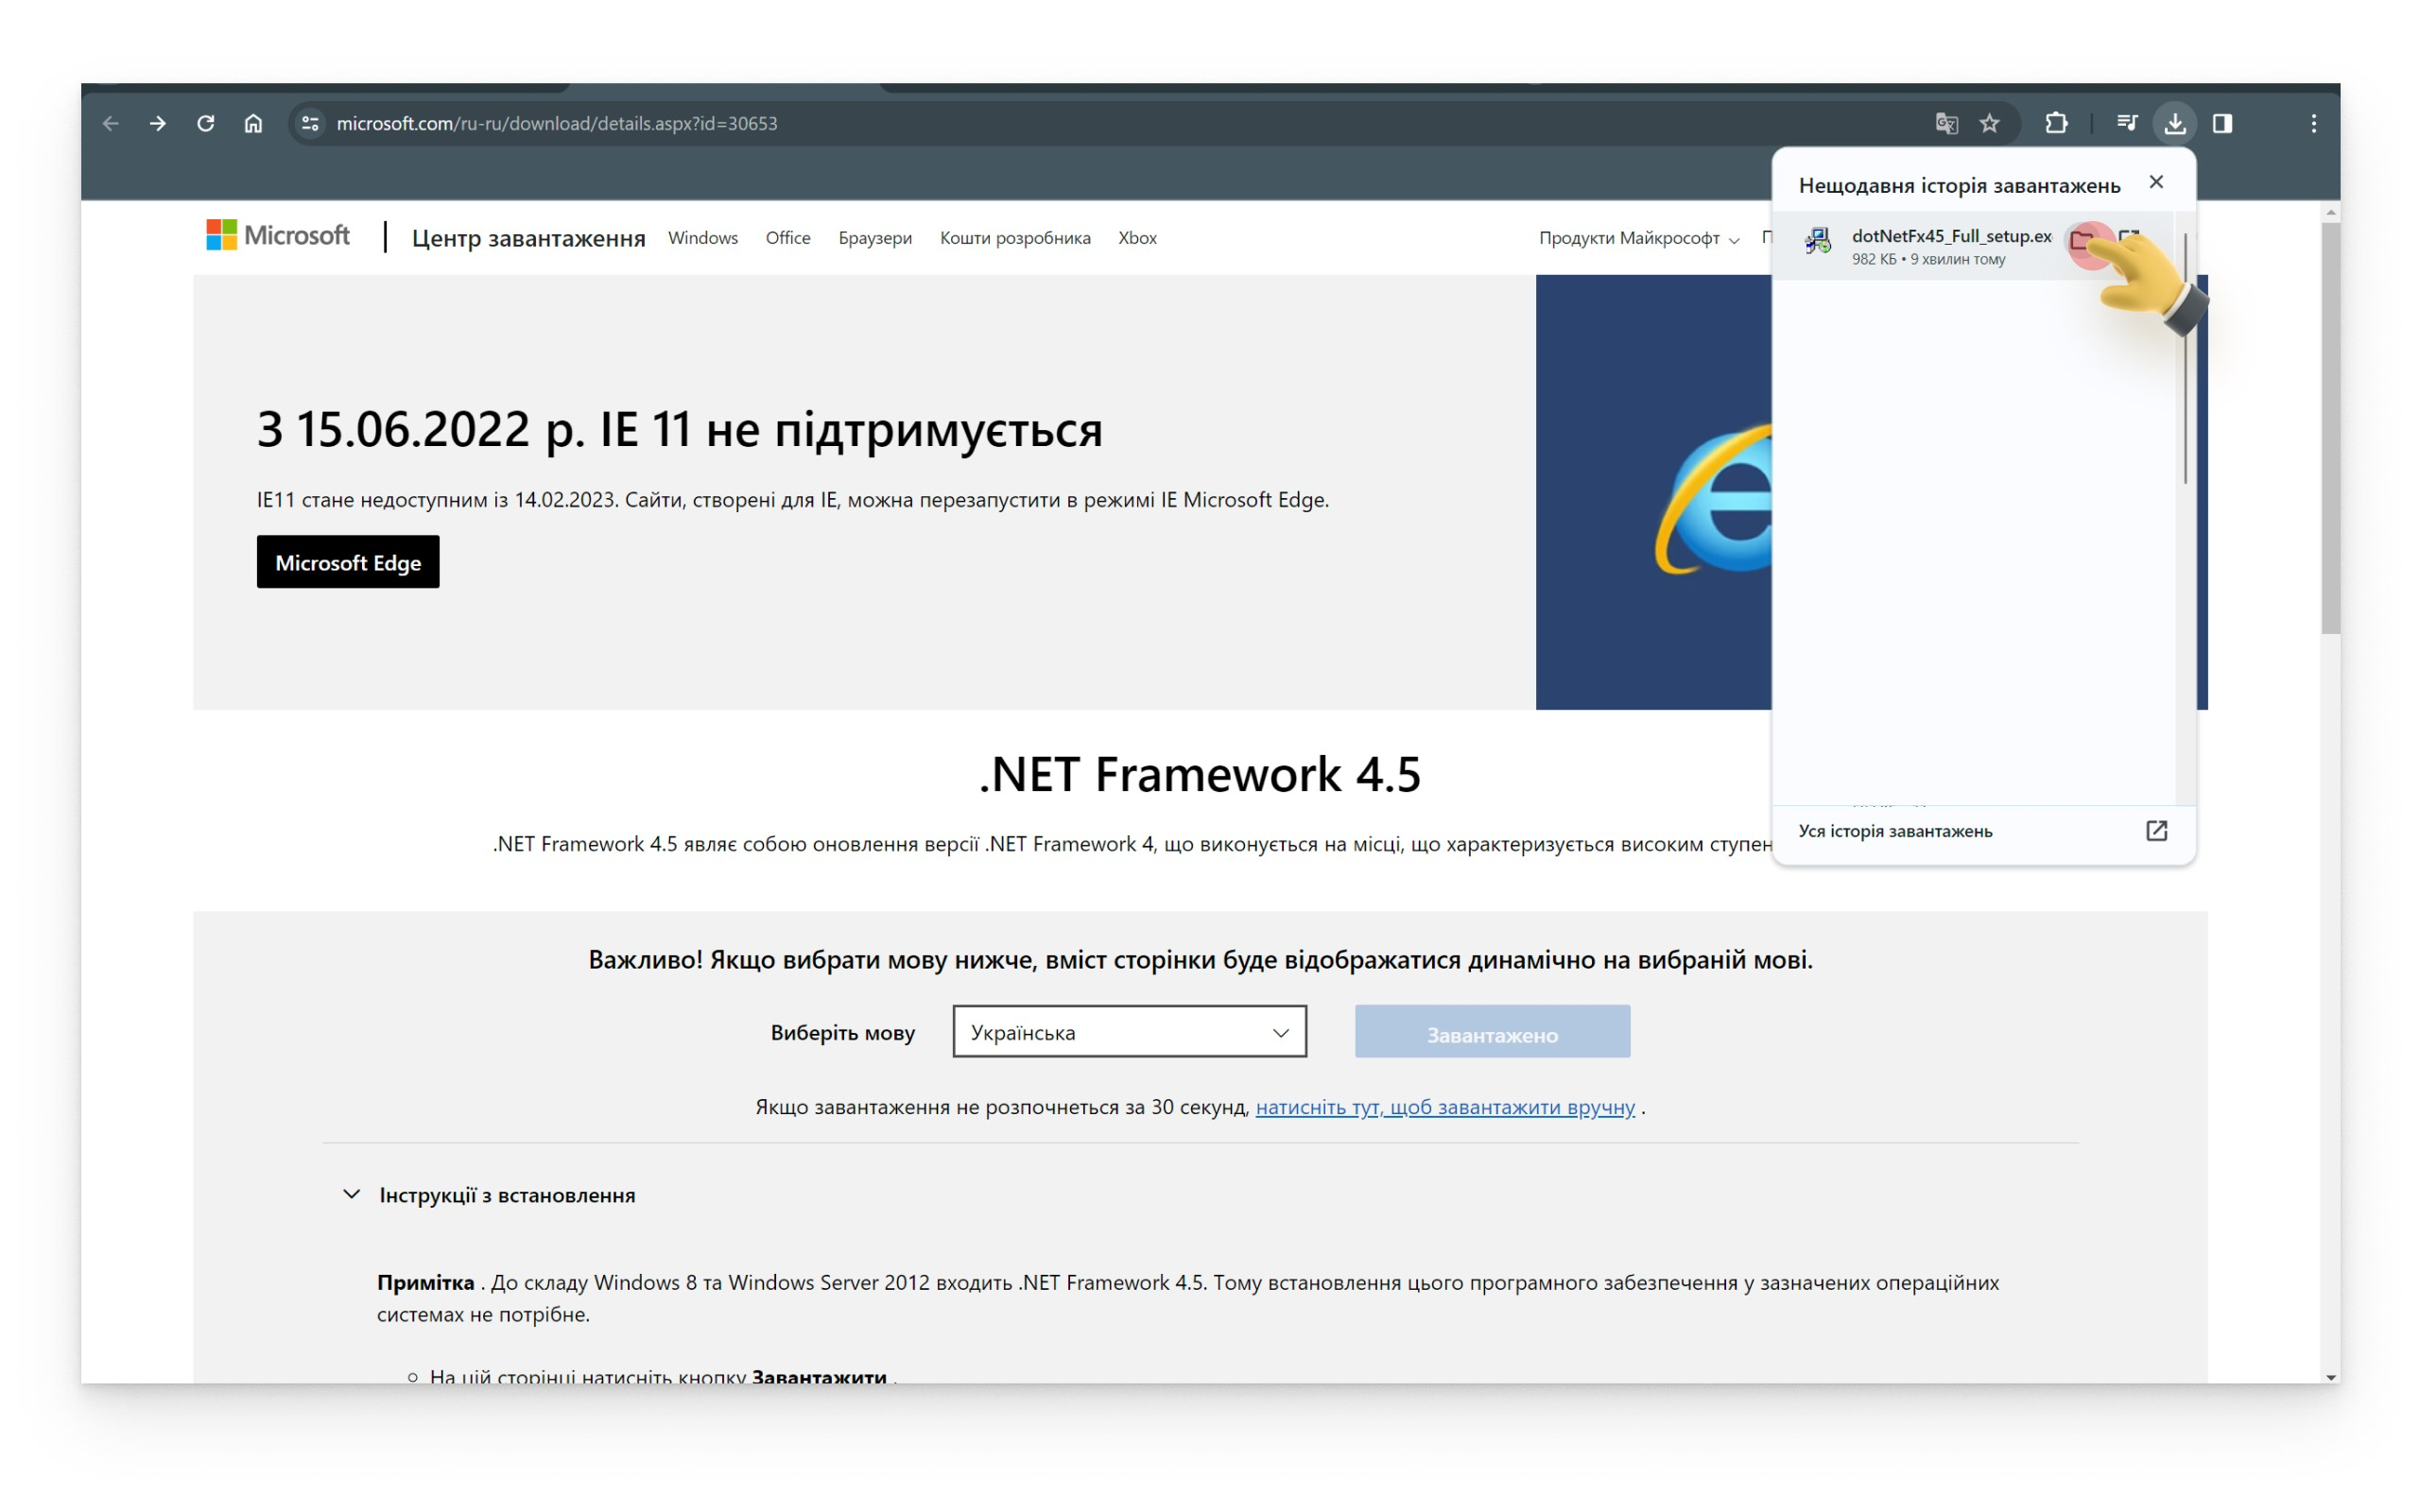Open the Chrome three-dot menu
Viewport: 2420px width, 1512px height.
click(2313, 124)
